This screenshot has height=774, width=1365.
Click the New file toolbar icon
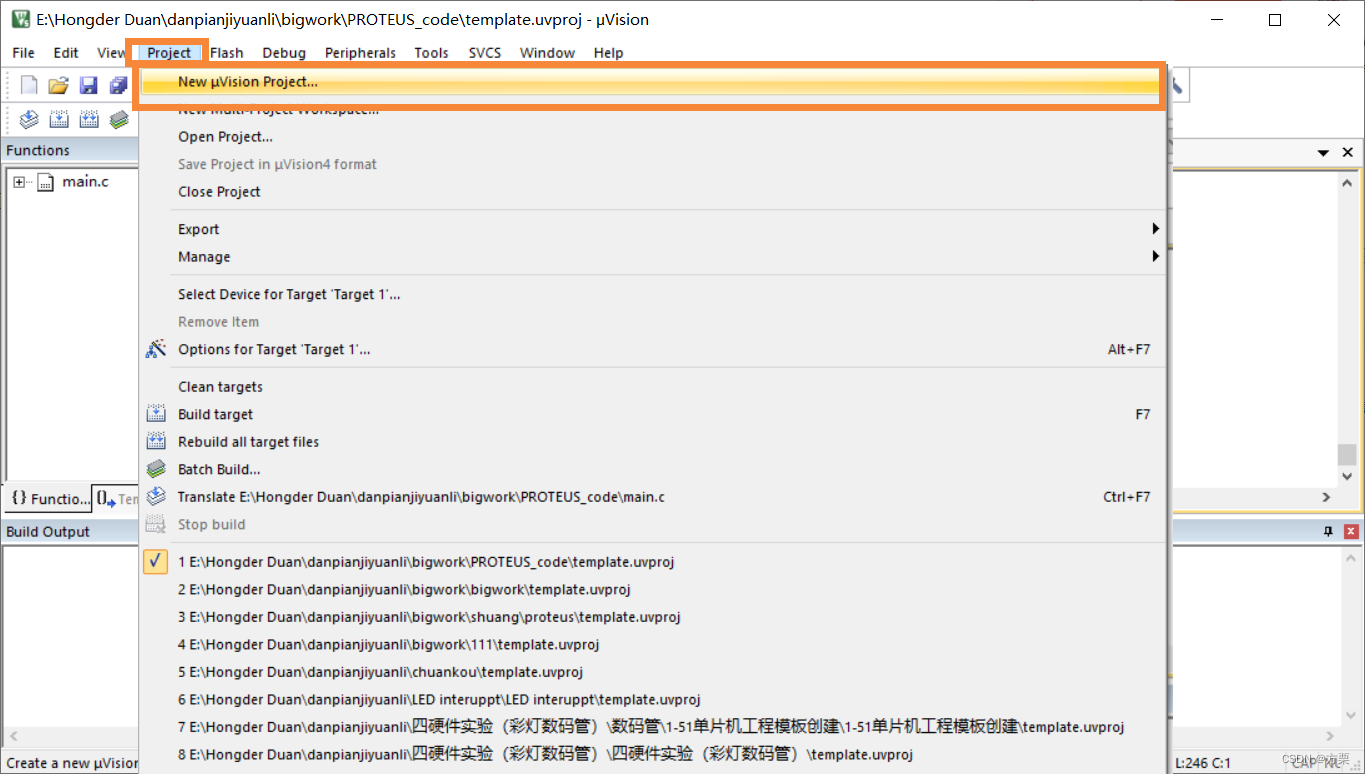tap(29, 86)
